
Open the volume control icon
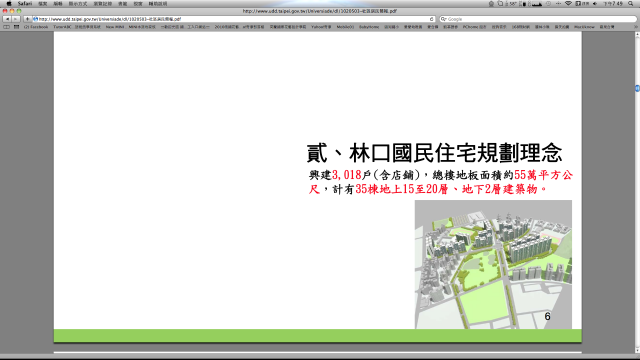595,3
